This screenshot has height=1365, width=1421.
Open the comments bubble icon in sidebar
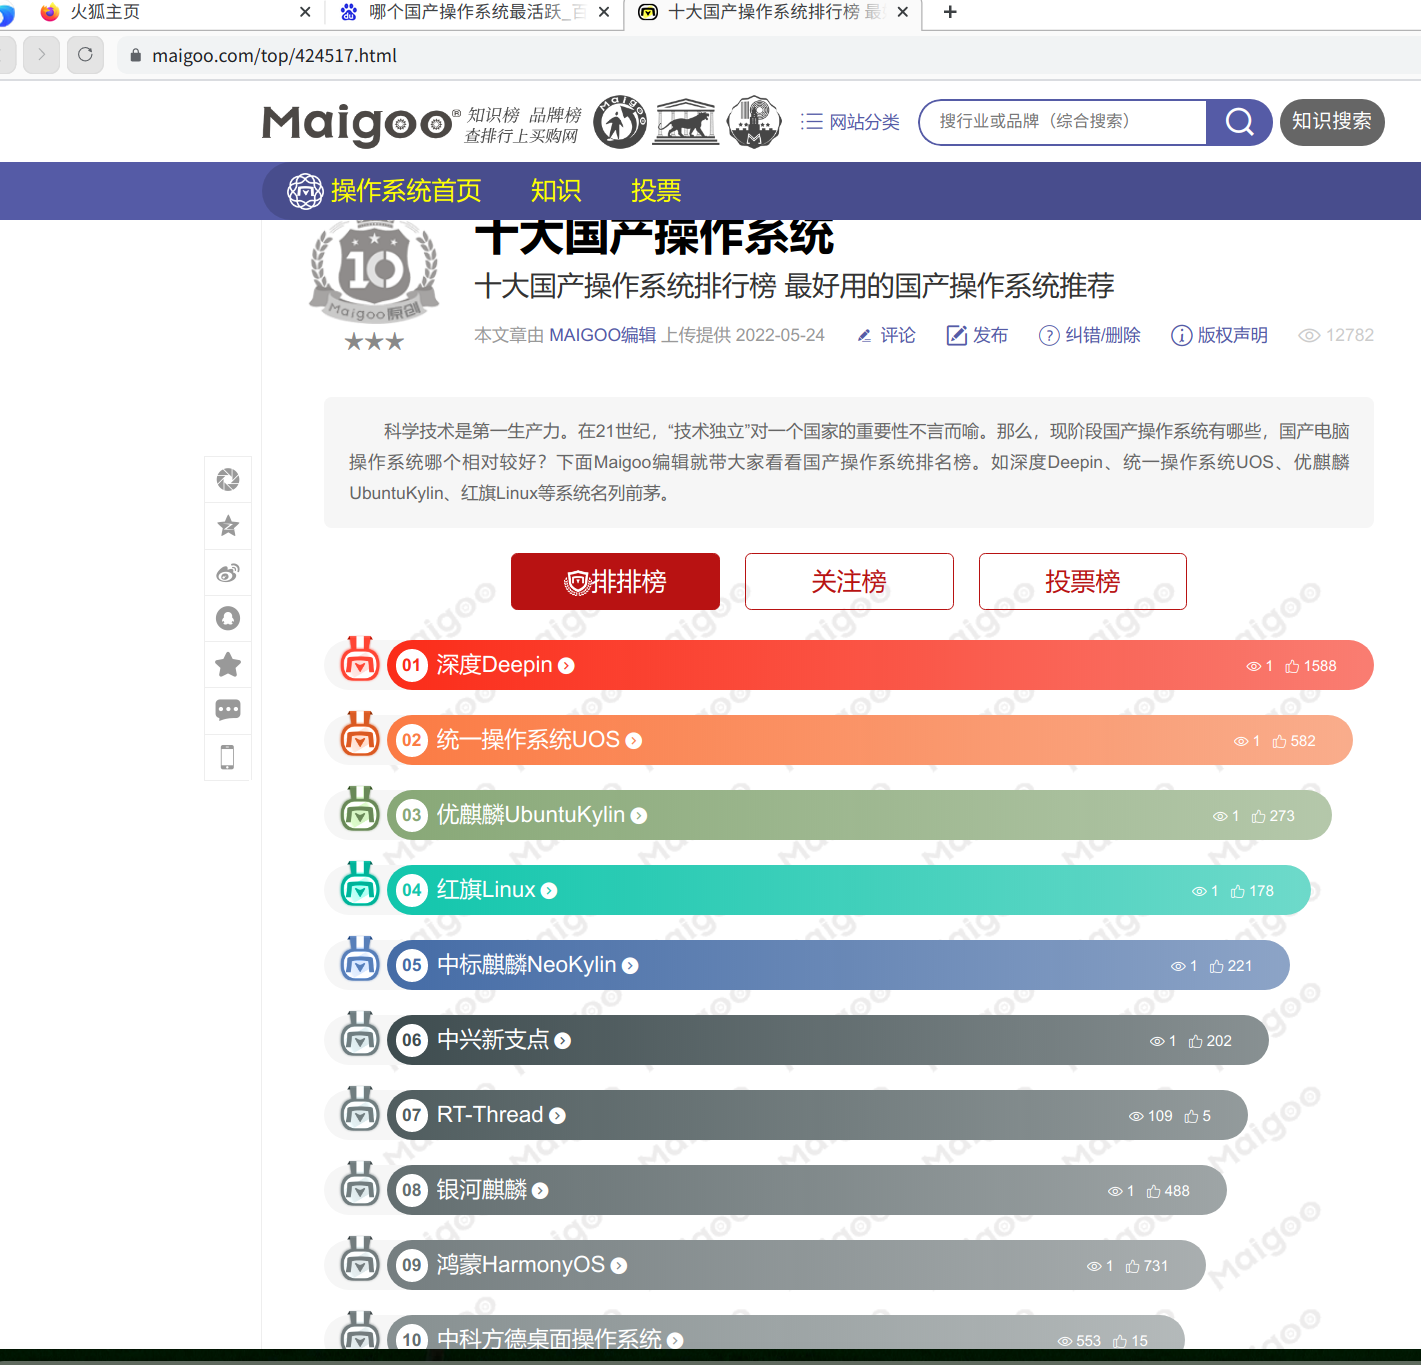pos(227,710)
